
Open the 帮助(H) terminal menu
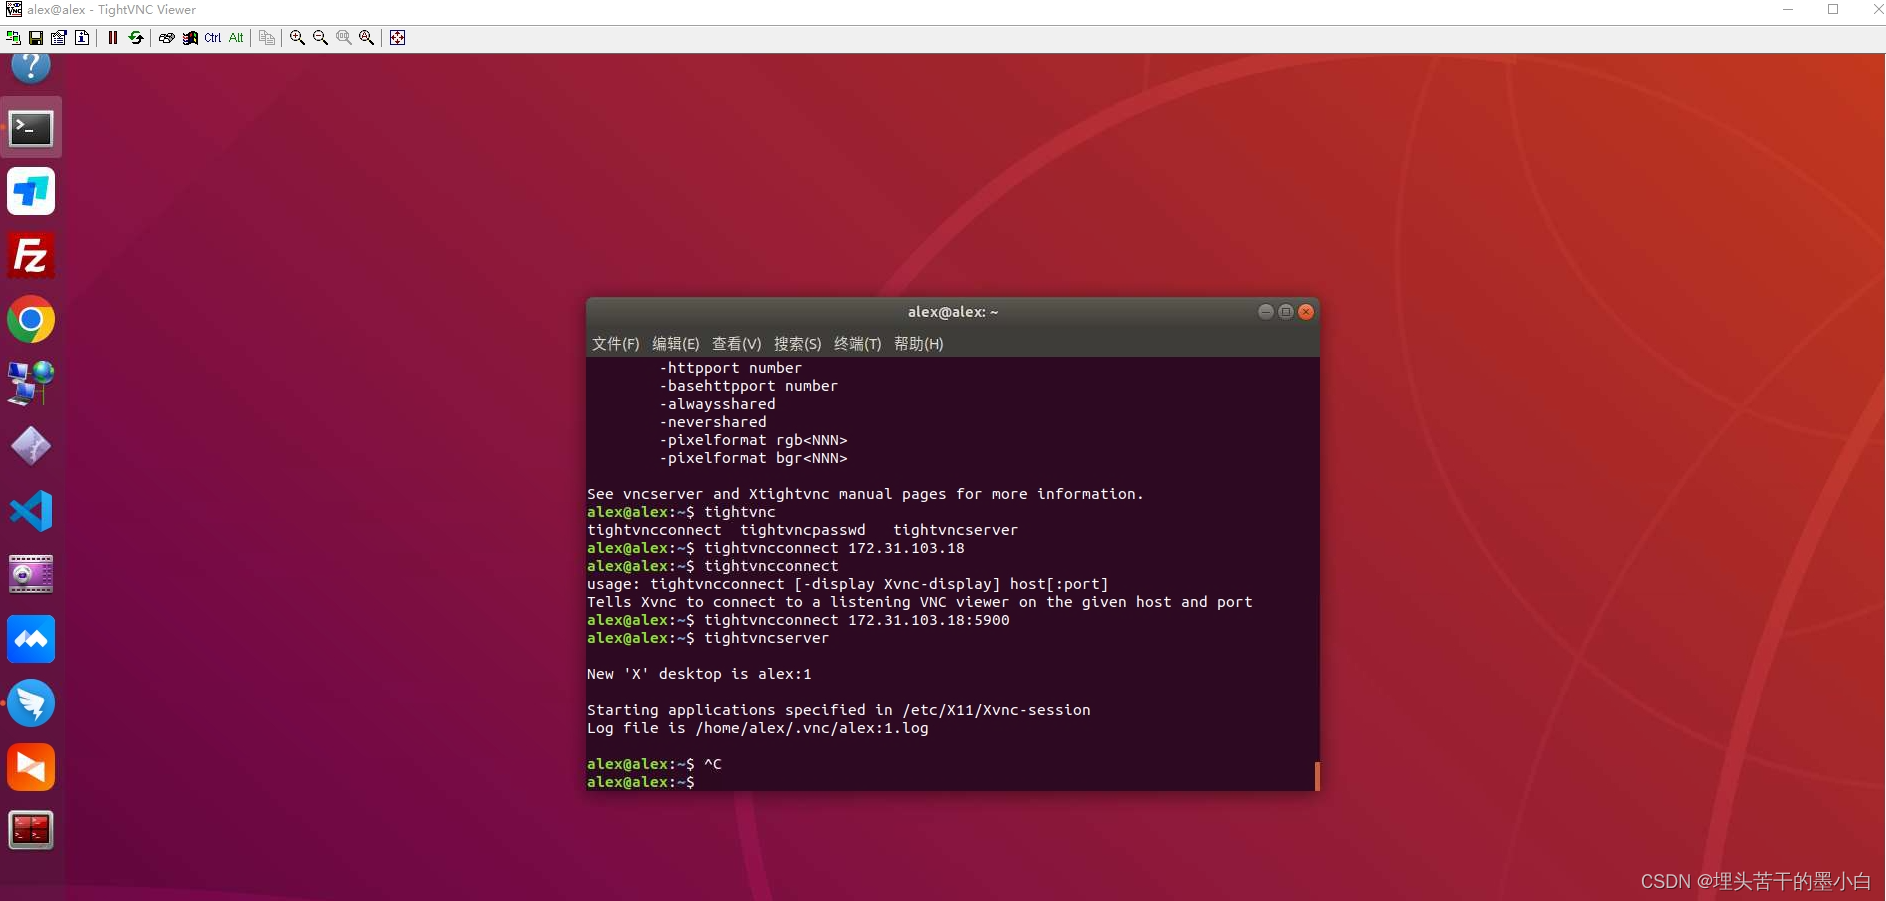(918, 344)
